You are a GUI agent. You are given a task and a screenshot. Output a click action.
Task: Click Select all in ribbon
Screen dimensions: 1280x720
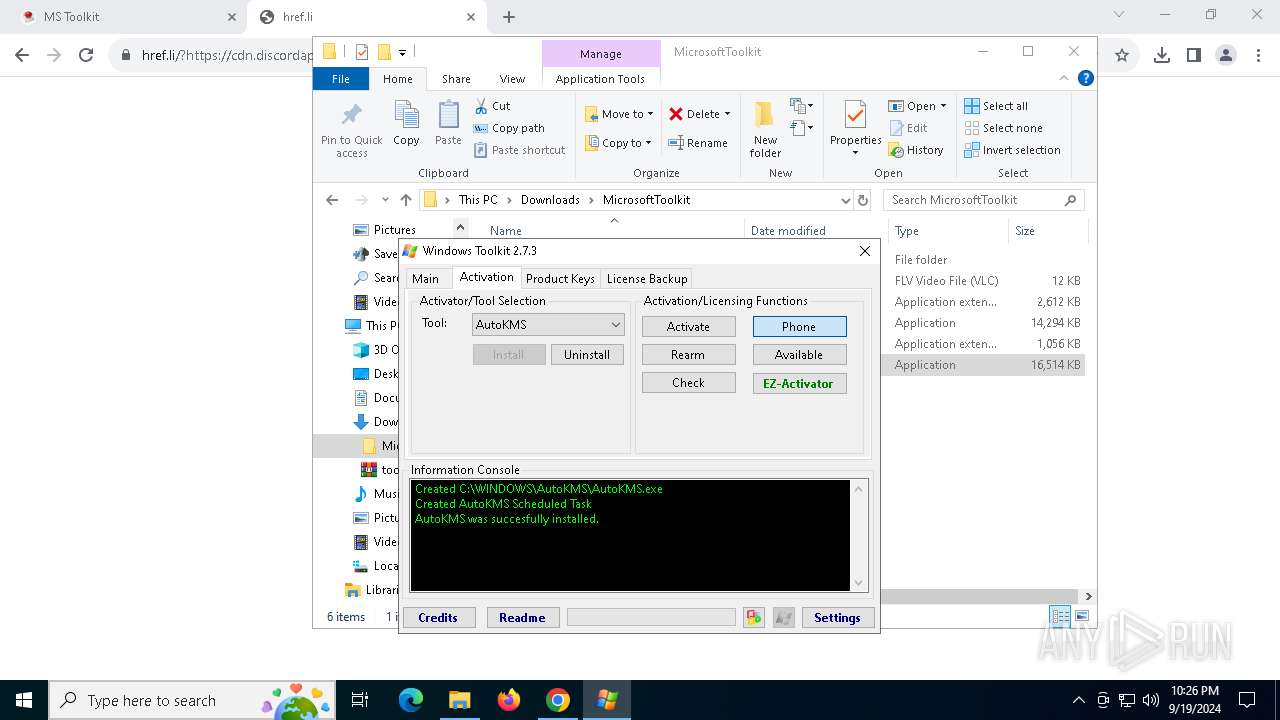996,106
